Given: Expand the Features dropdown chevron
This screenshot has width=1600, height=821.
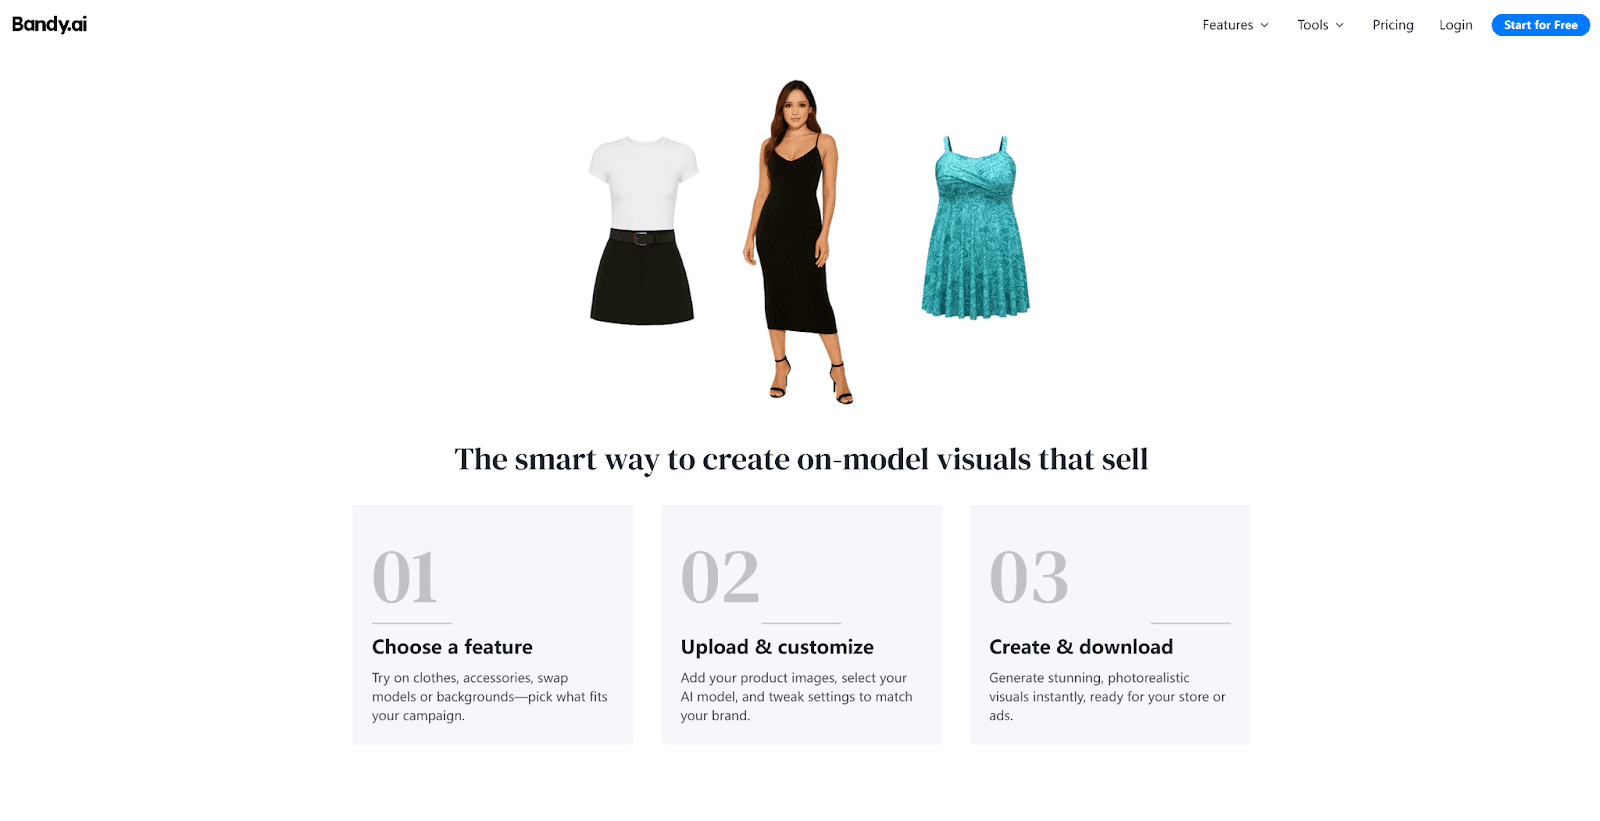Looking at the screenshot, I should point(1264,25).
